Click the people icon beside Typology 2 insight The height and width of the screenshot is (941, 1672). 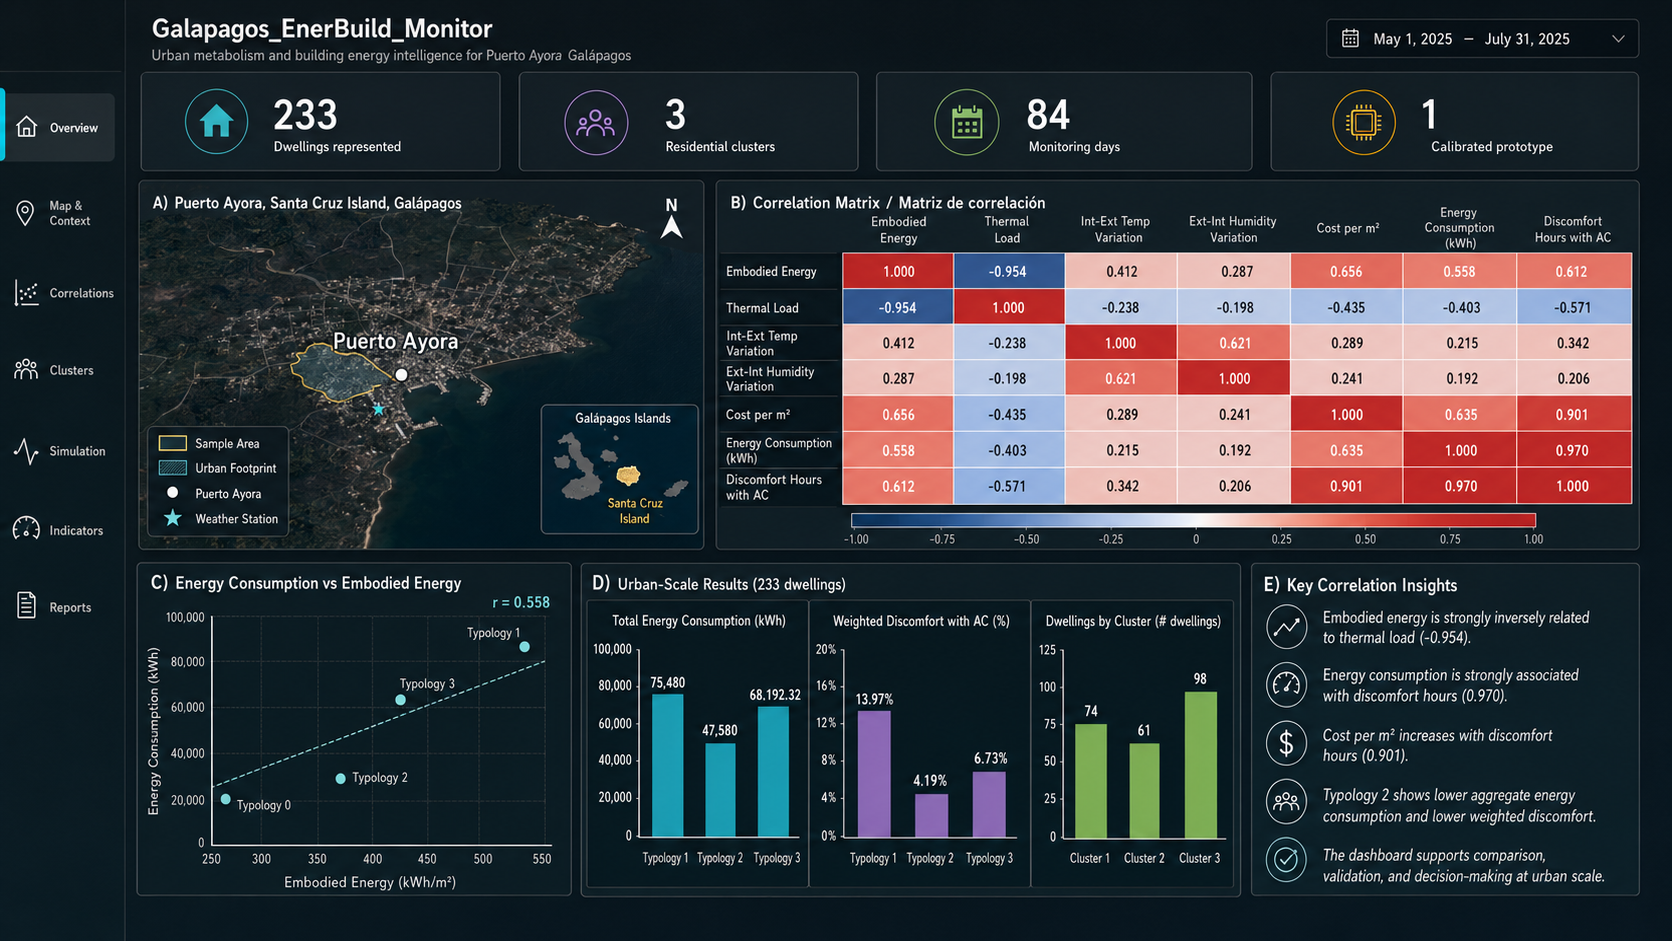tap(1286, 801)
